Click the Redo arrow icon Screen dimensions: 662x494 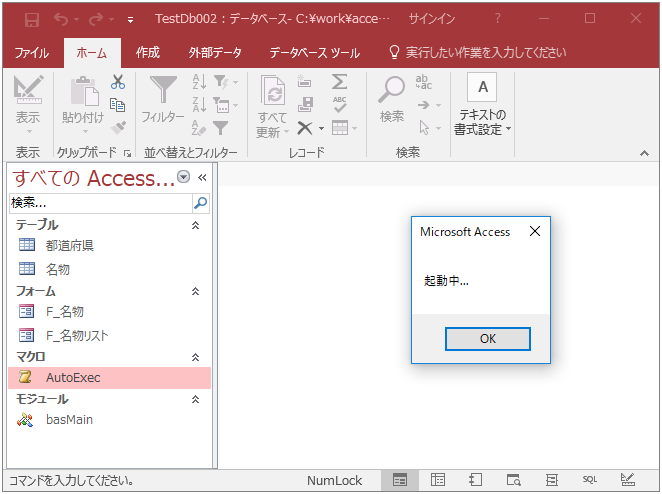click(x=96, y=19)
